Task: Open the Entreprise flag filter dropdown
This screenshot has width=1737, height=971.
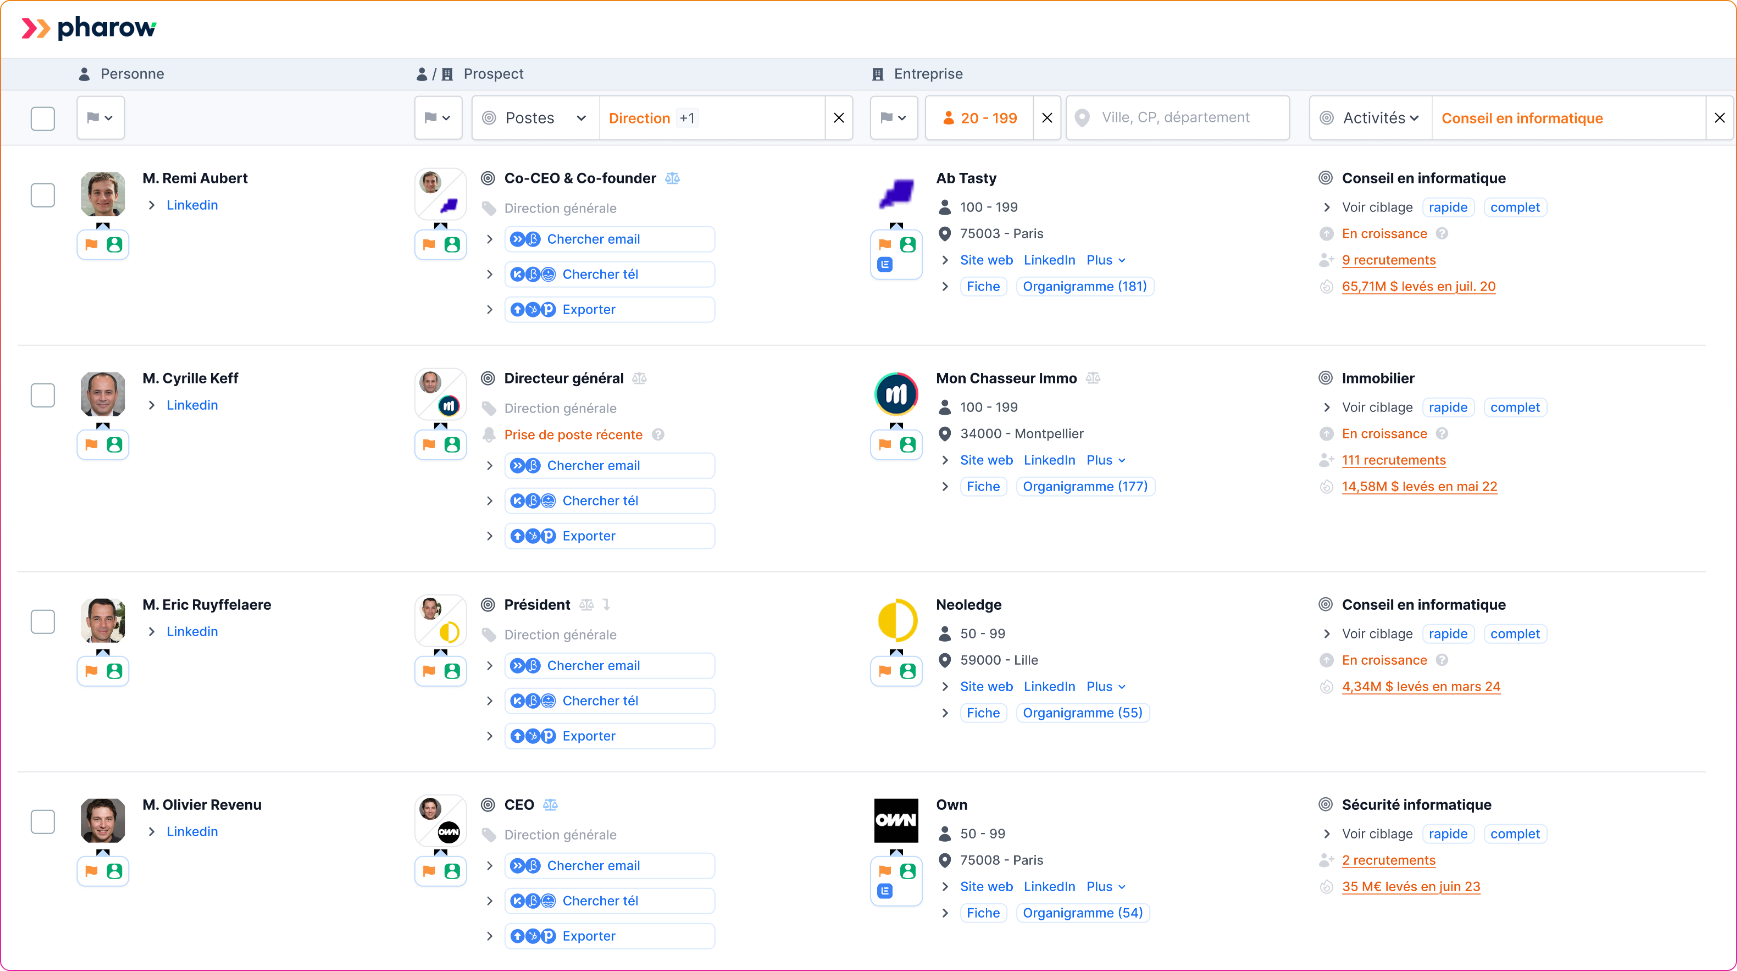Action: point(895,118)
